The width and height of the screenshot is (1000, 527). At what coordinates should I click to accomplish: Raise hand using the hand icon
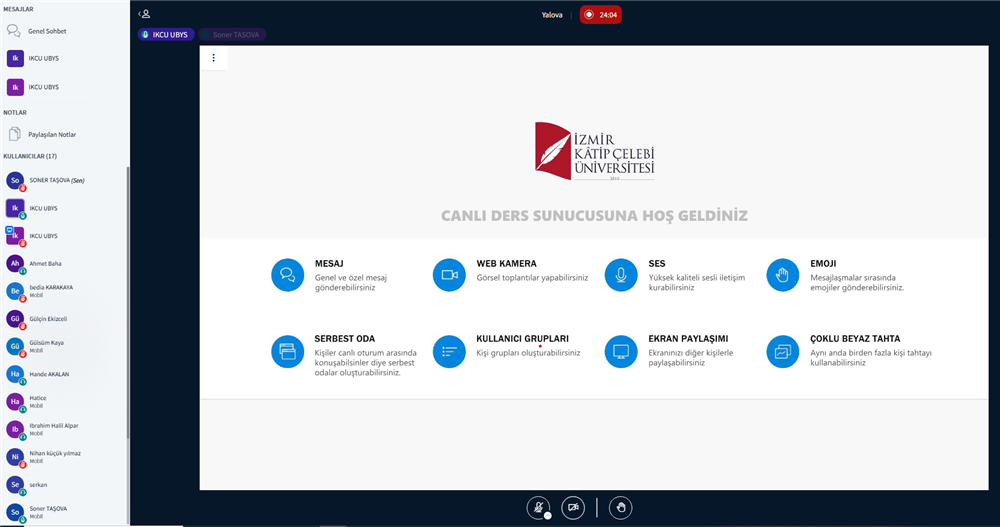click(x=621, y=508)
